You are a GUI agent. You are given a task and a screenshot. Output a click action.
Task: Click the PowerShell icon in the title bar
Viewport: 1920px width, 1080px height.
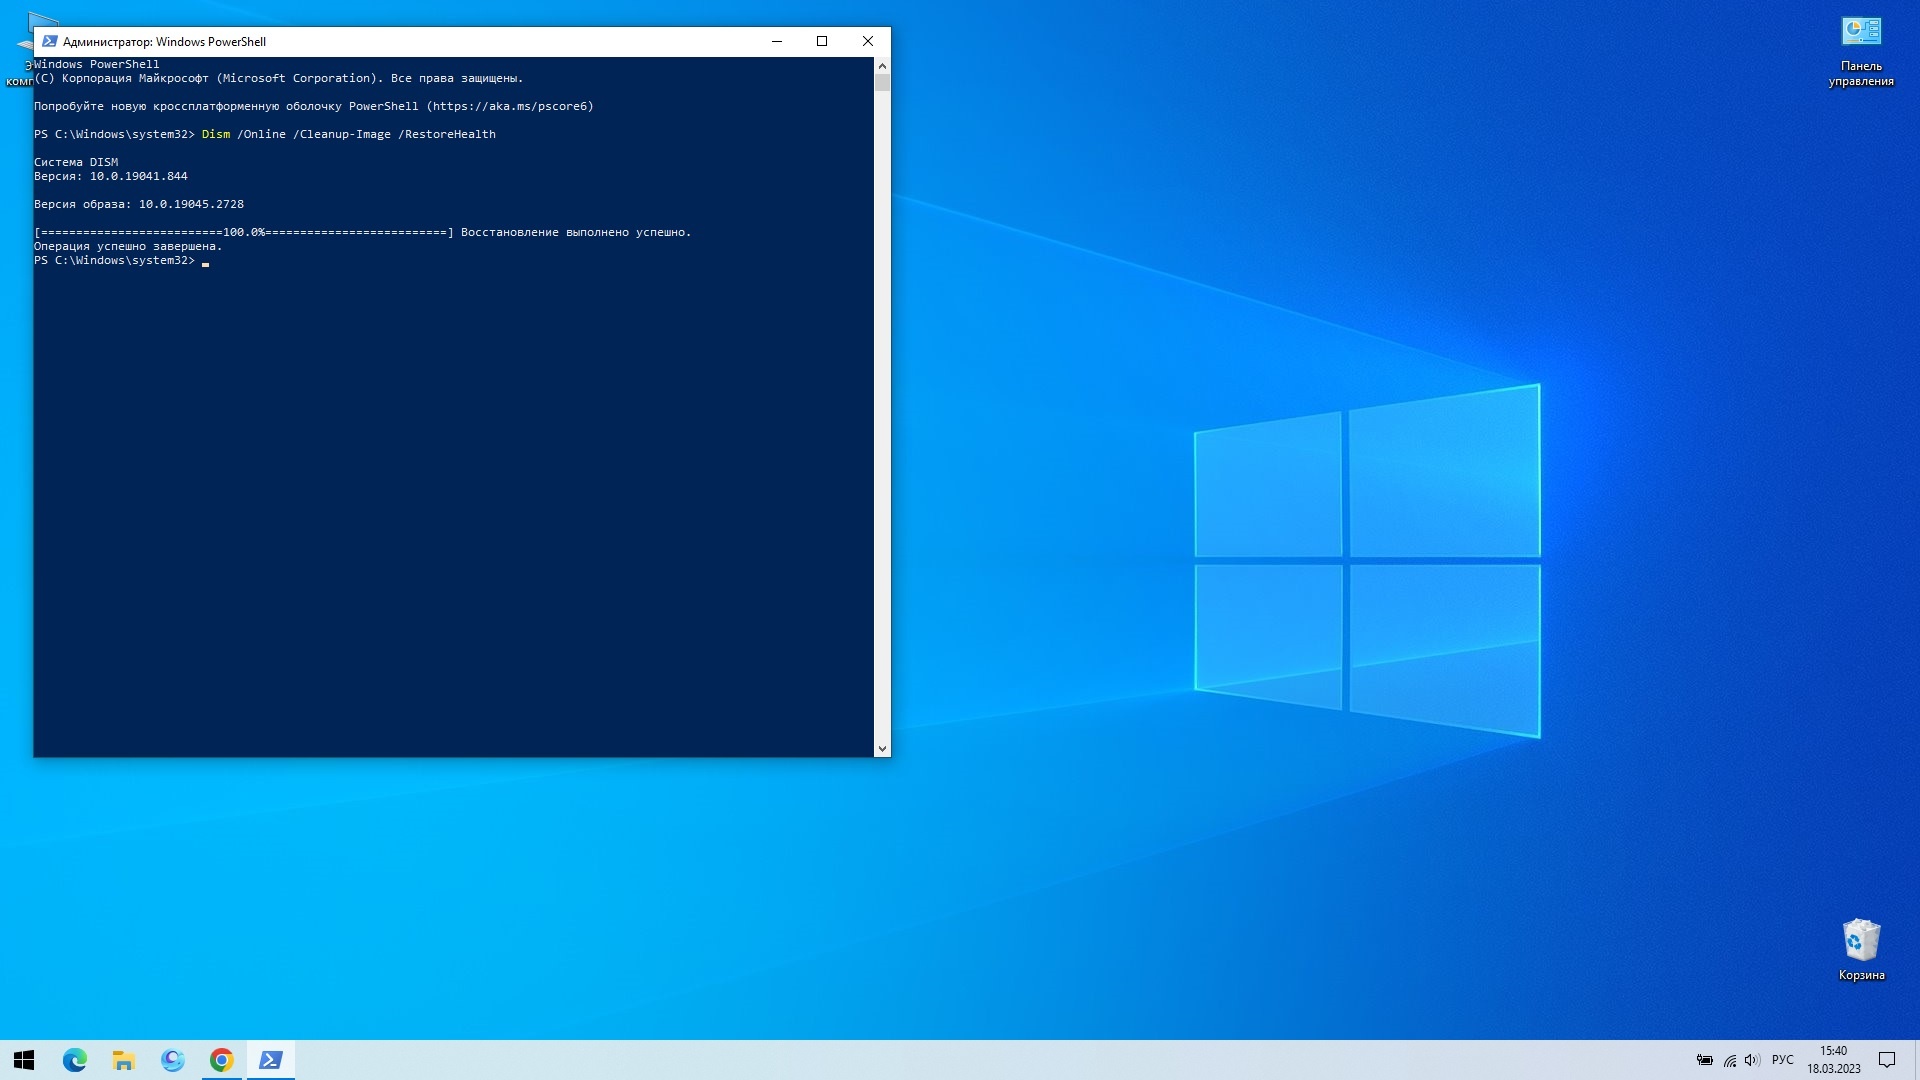click(49, 42)
